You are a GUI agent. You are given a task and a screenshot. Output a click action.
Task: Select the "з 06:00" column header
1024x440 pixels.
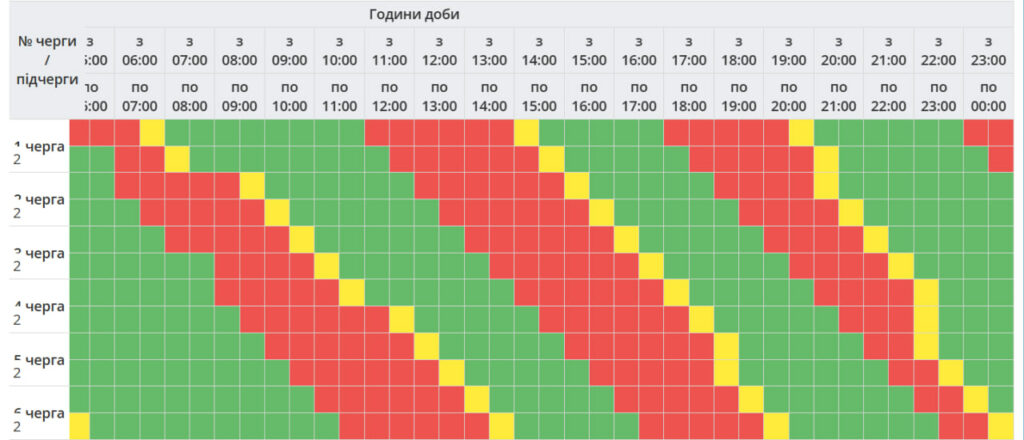tap(139, 50)
